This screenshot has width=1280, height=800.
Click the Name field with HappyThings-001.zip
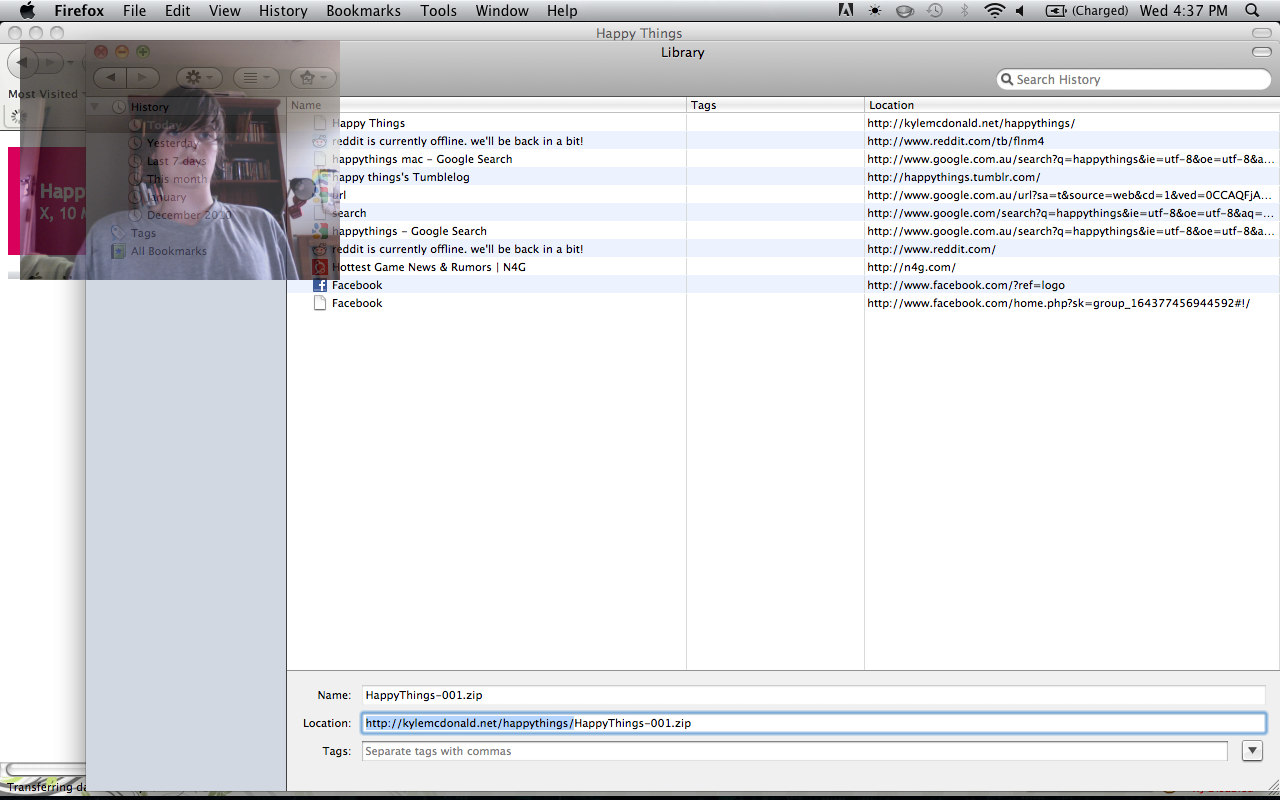click(813, 695)
